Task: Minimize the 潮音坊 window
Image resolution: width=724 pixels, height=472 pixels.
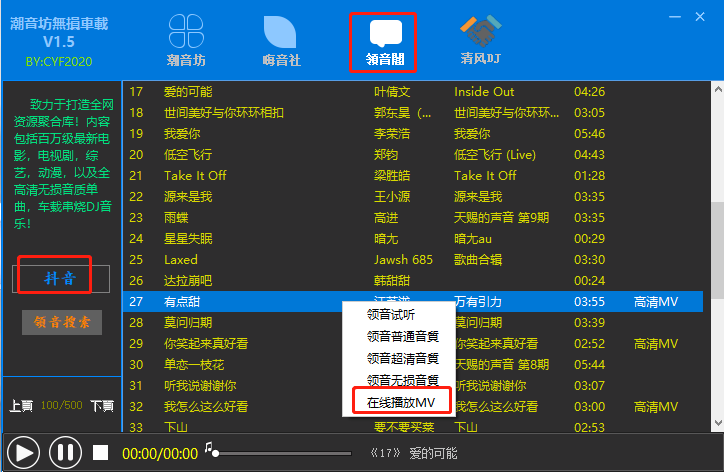Action: pos(675,17)
